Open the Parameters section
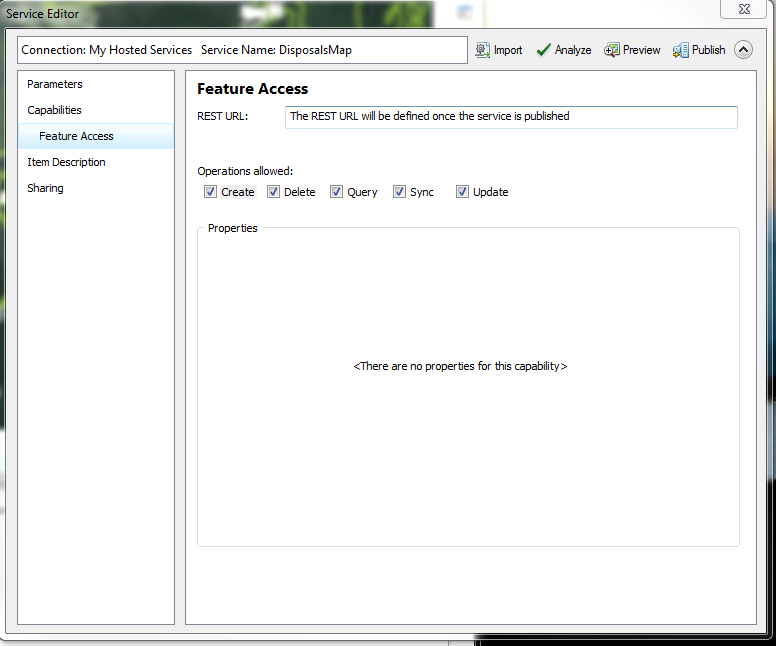This screenshot has width=776, height=646. 55,84
